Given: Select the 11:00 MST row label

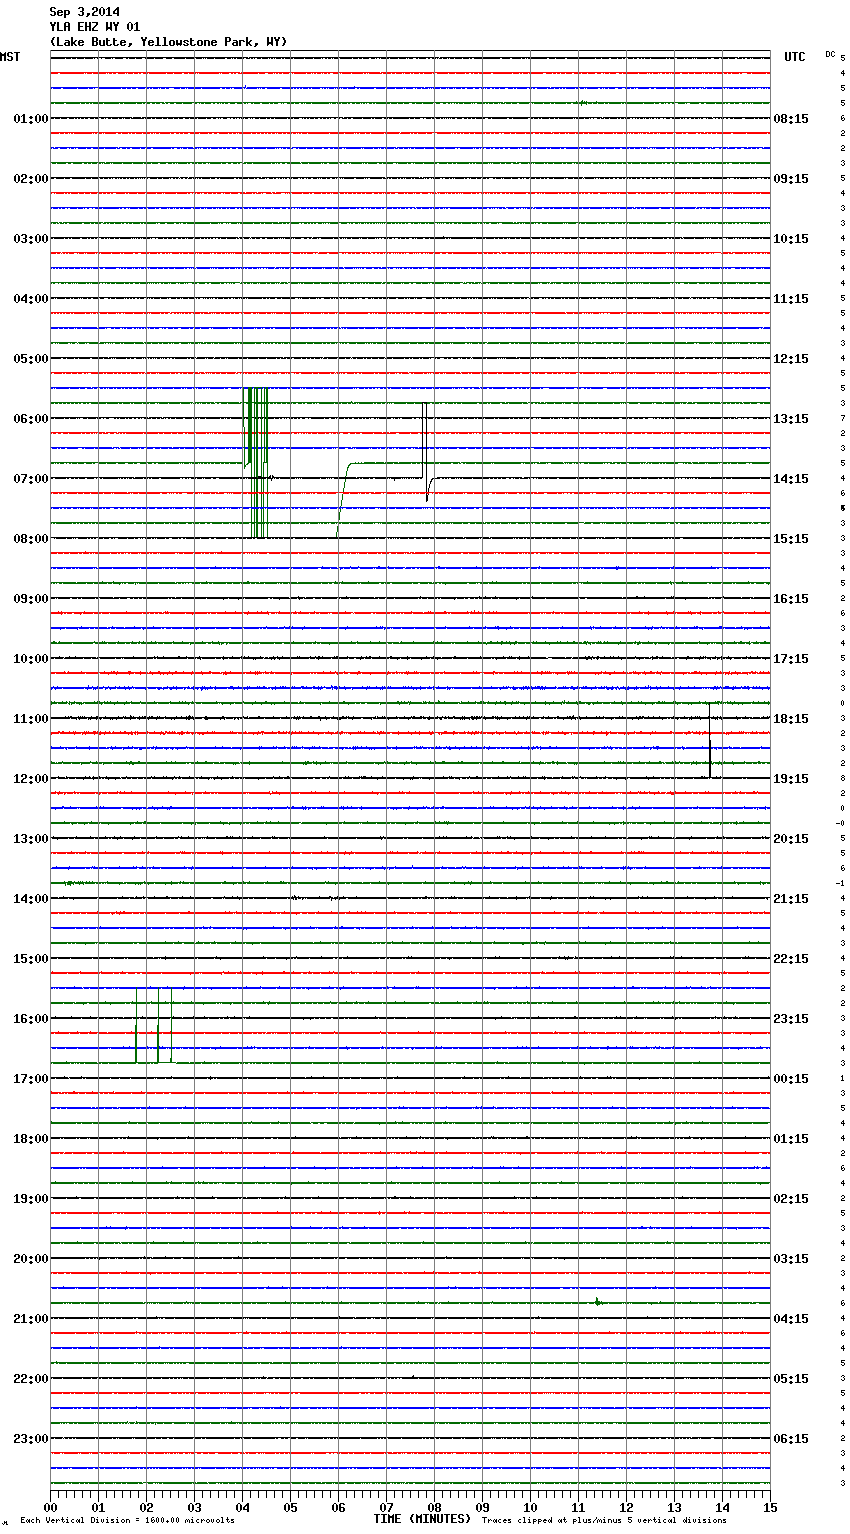Looking at the screenshot, I should 31,719.
